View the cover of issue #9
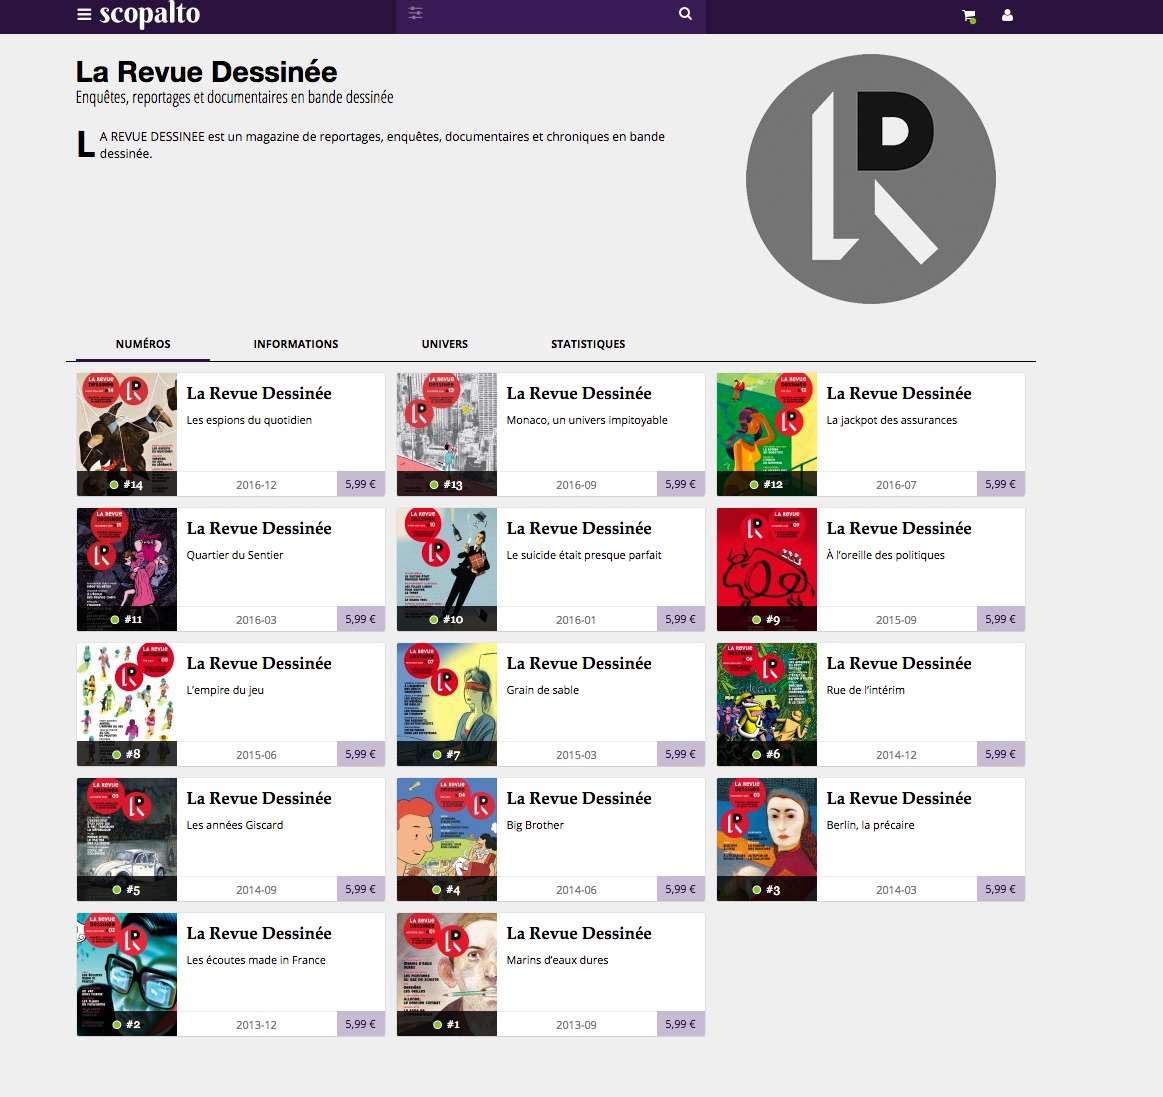The height and width of the screenshot is (1097, 1163). click(767, 569)
